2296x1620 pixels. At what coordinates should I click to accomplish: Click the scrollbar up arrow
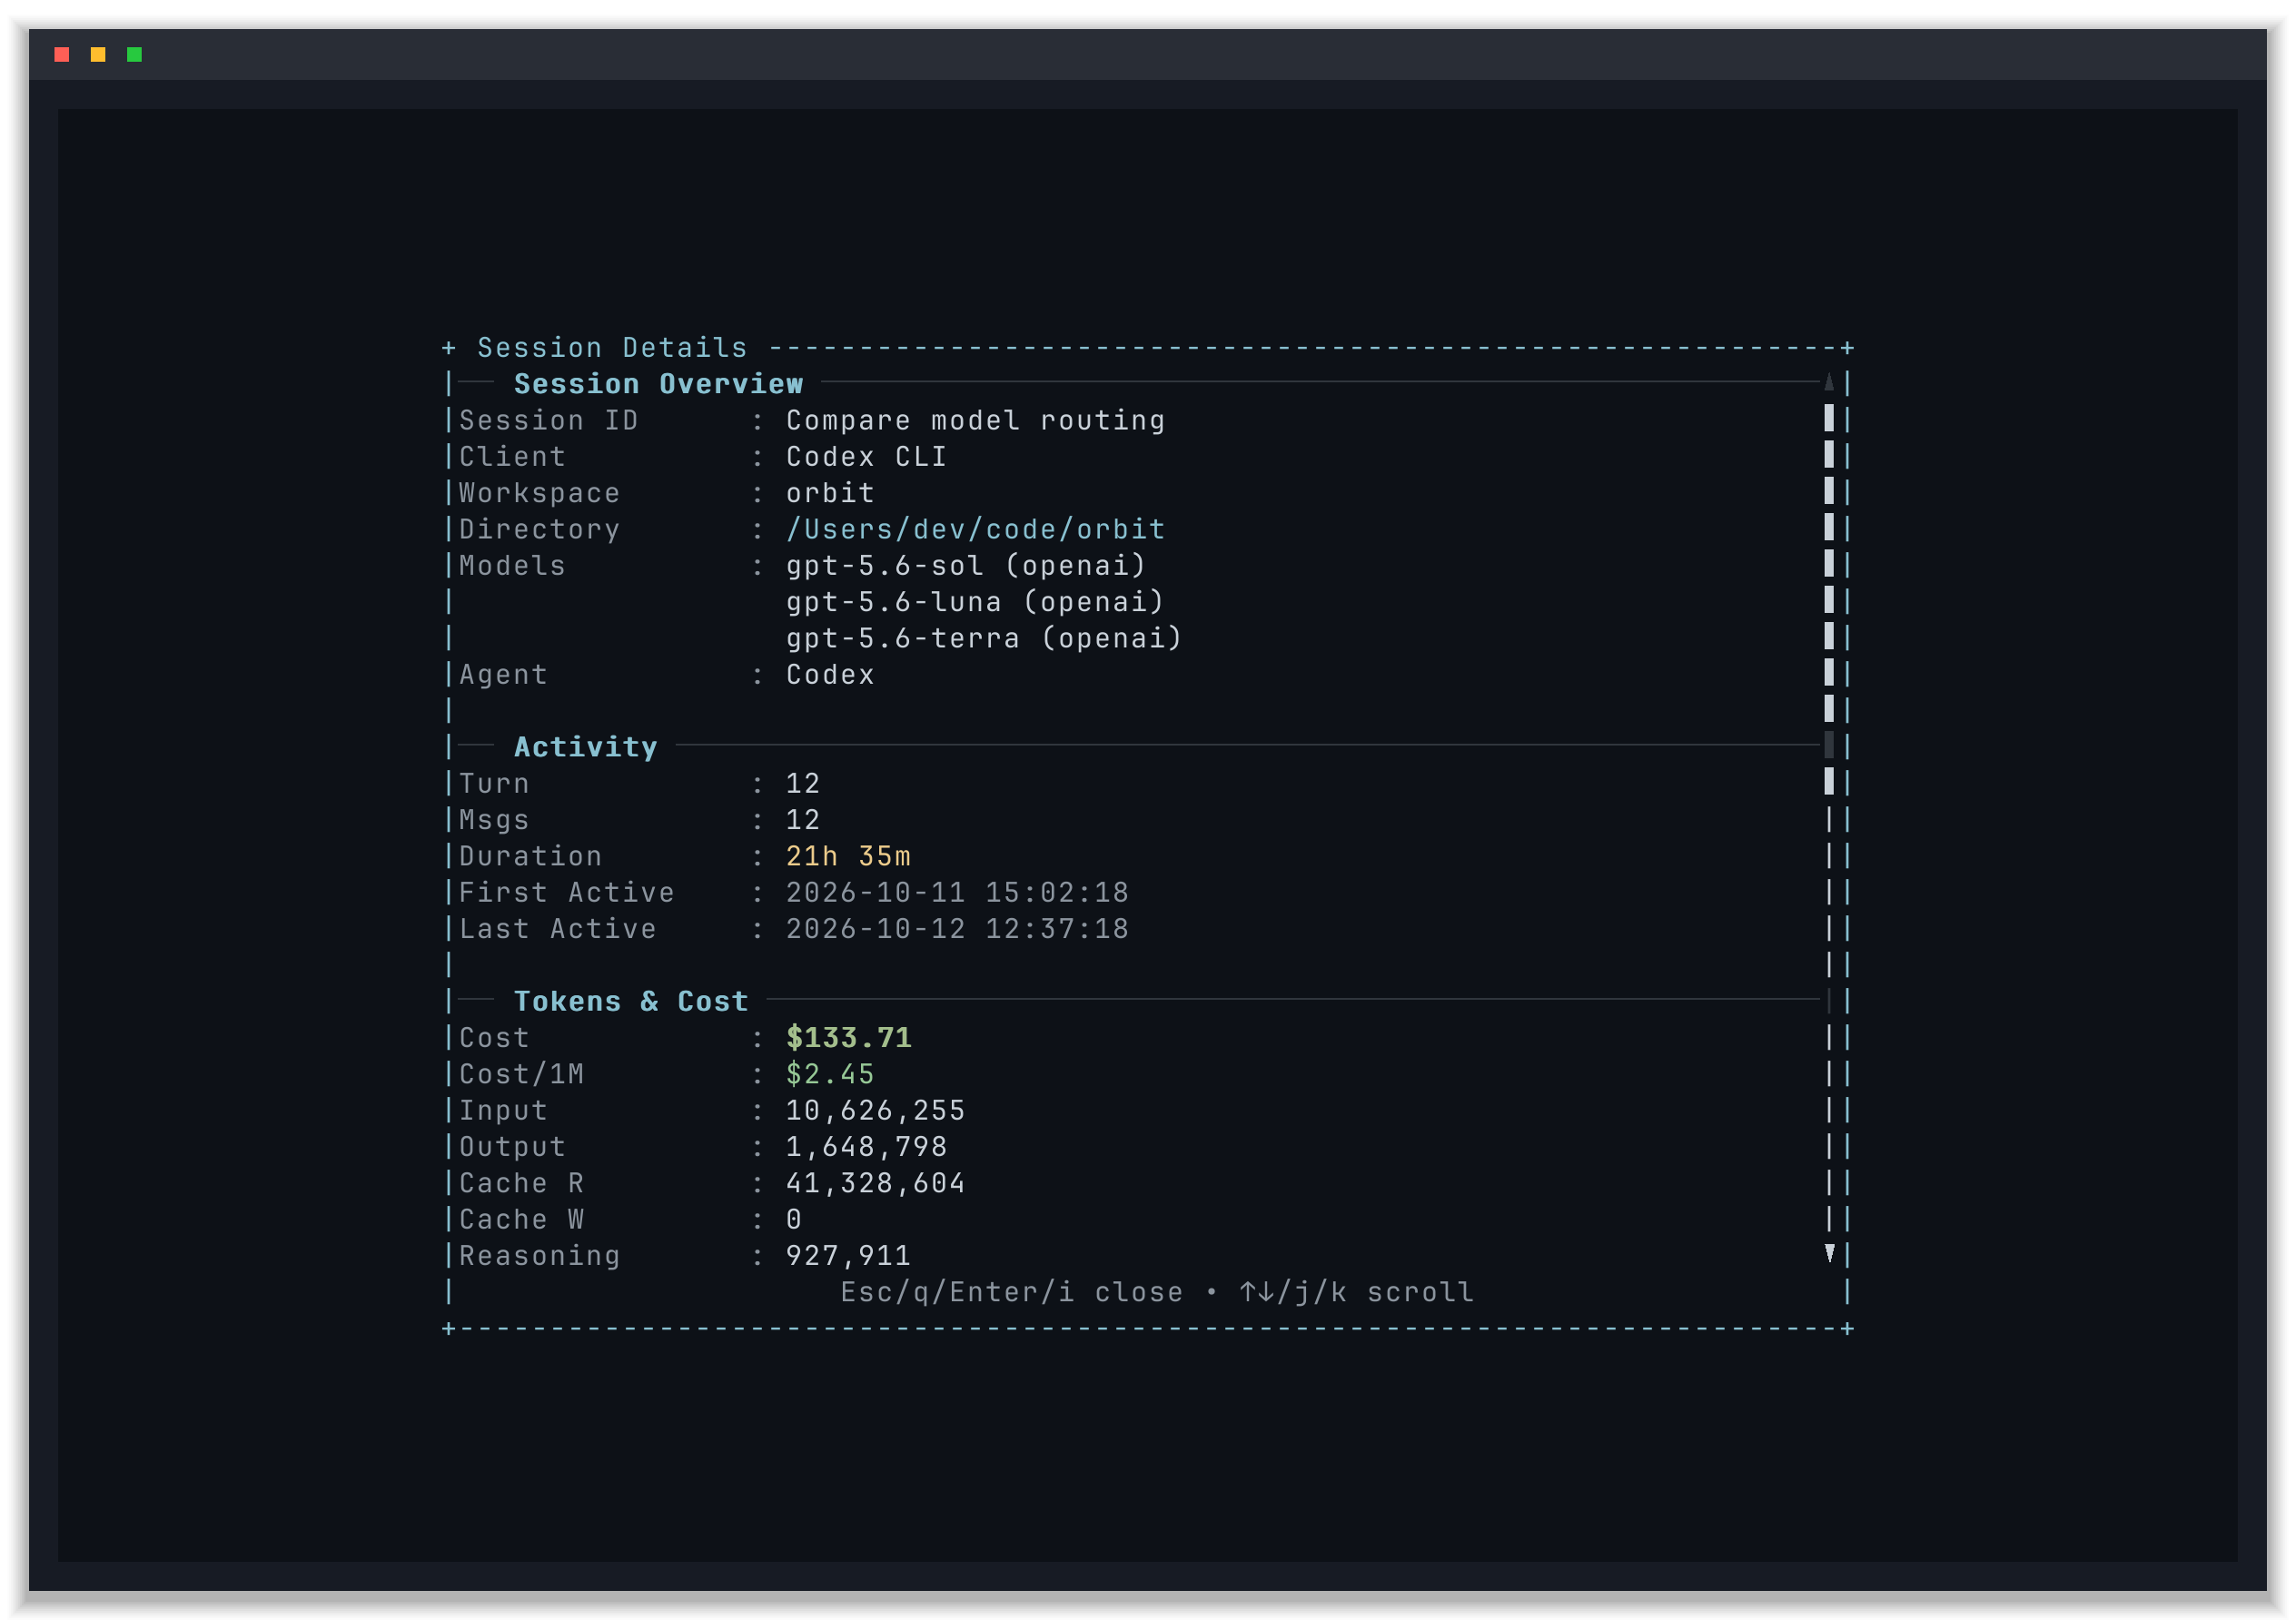(x=1829, y=382)
